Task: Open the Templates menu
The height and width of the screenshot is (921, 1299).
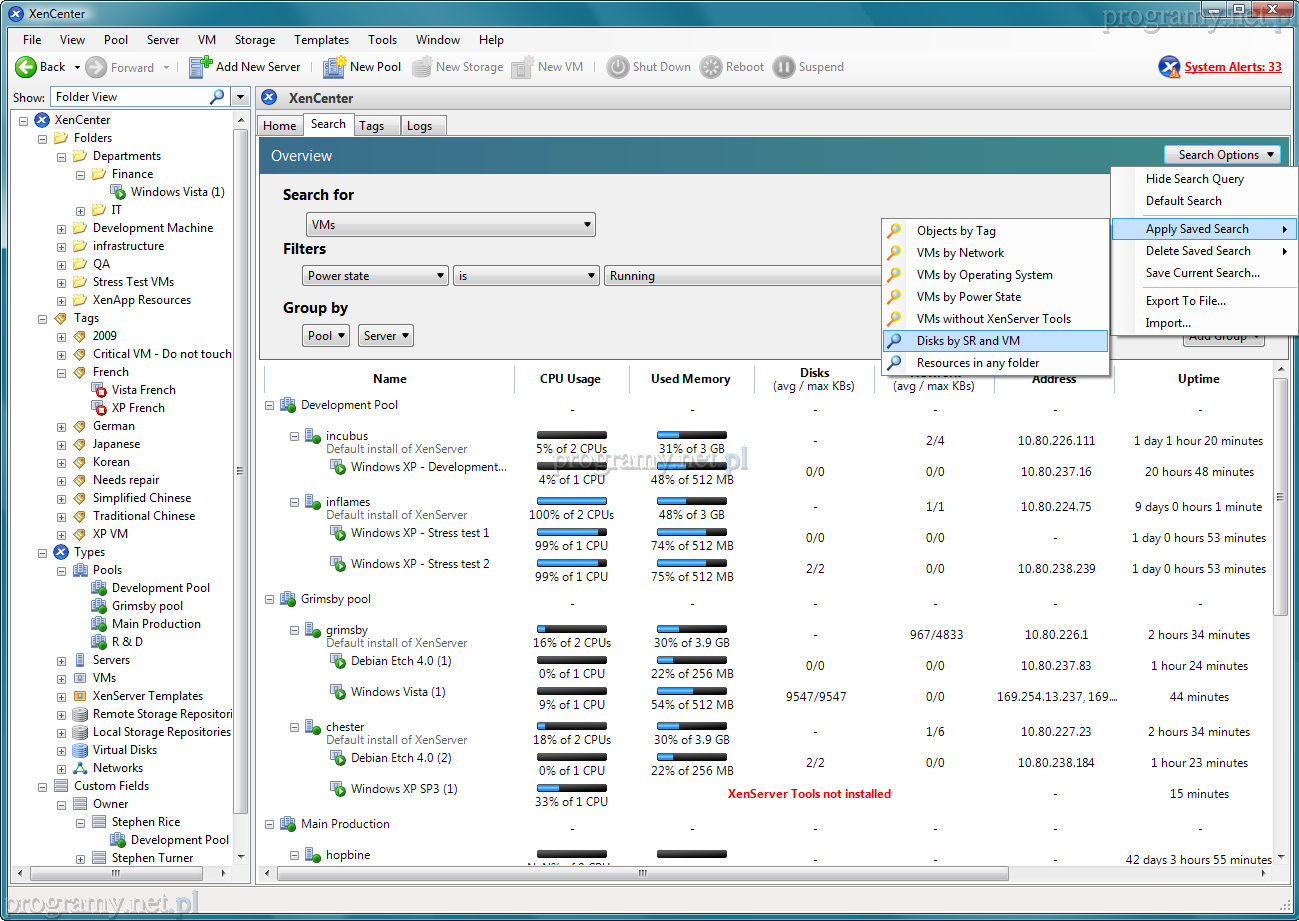Action: (321, 40)
